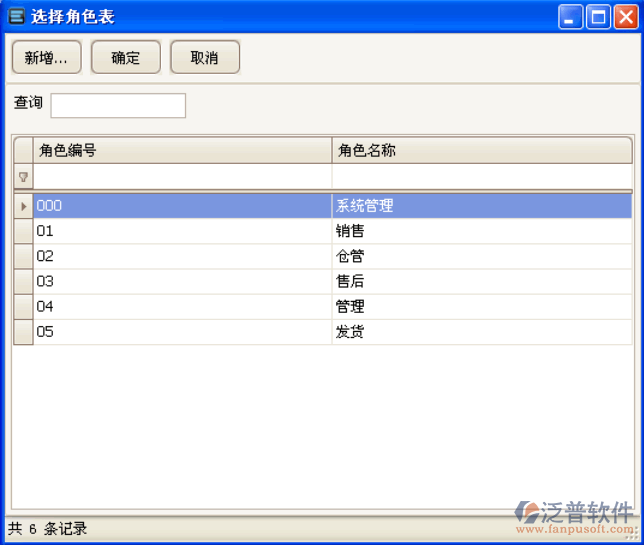
Task: Focus the 查询 search input field
Action: (x=118, y=106)
